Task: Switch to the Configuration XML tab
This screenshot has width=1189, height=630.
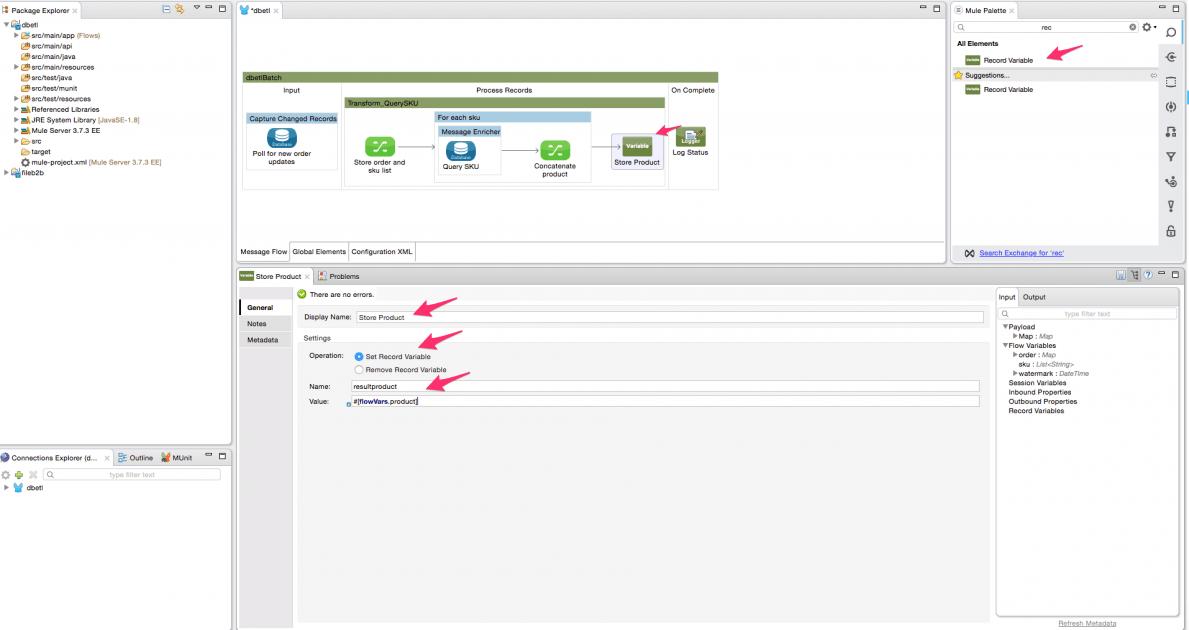Action: (381, 251)
